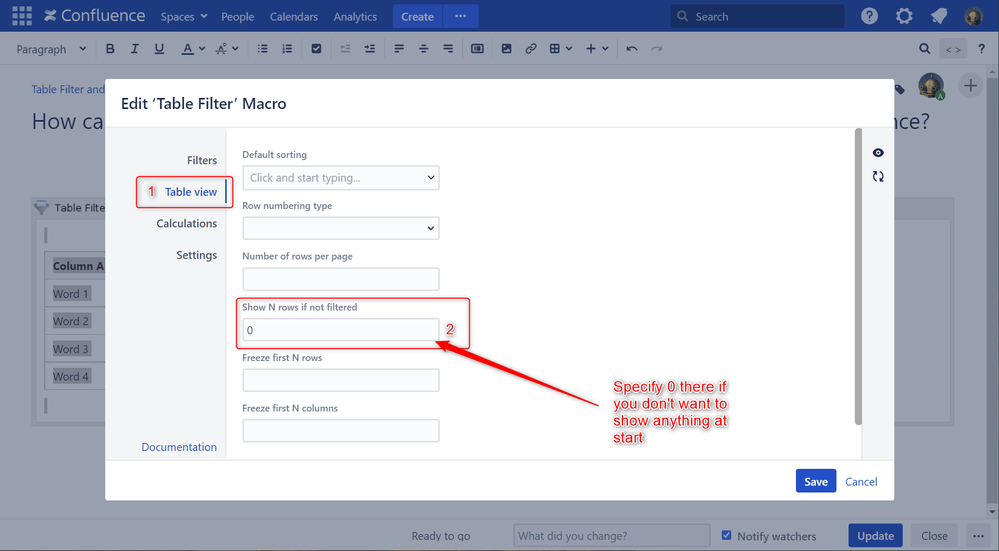Switch to the Calculations tab

click(x=187, y=224)
